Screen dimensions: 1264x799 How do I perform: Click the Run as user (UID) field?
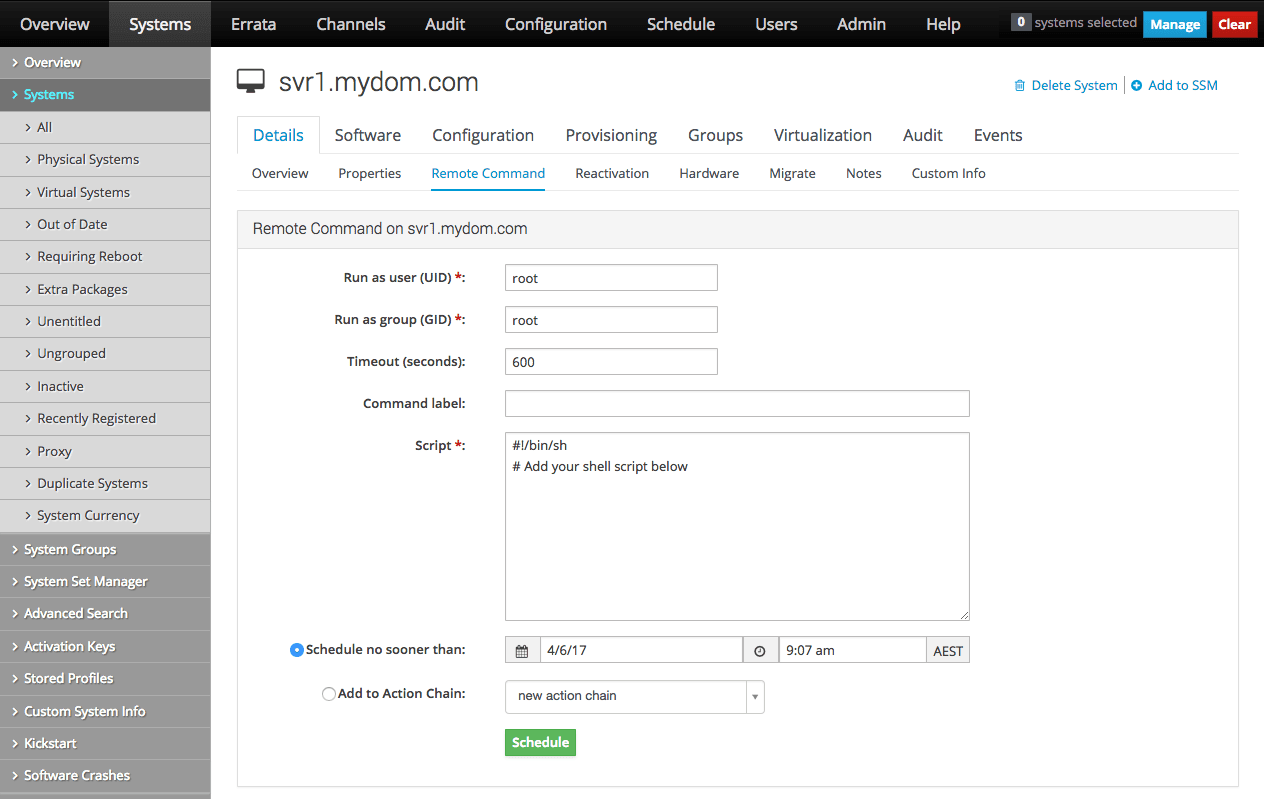click(611, 278)
